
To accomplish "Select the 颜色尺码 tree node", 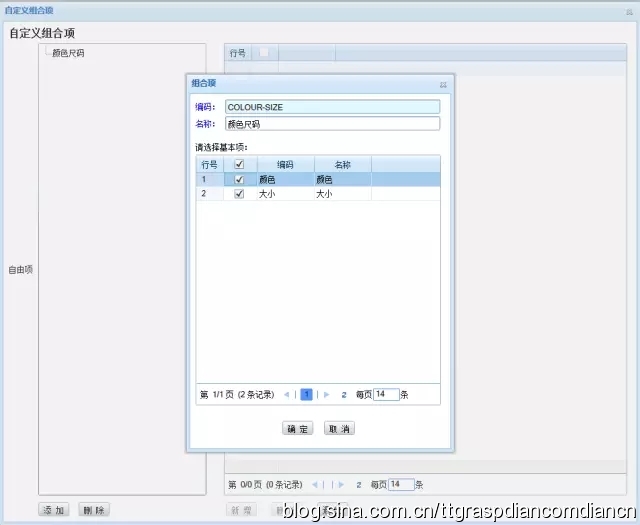I will (x=68, y=53).
